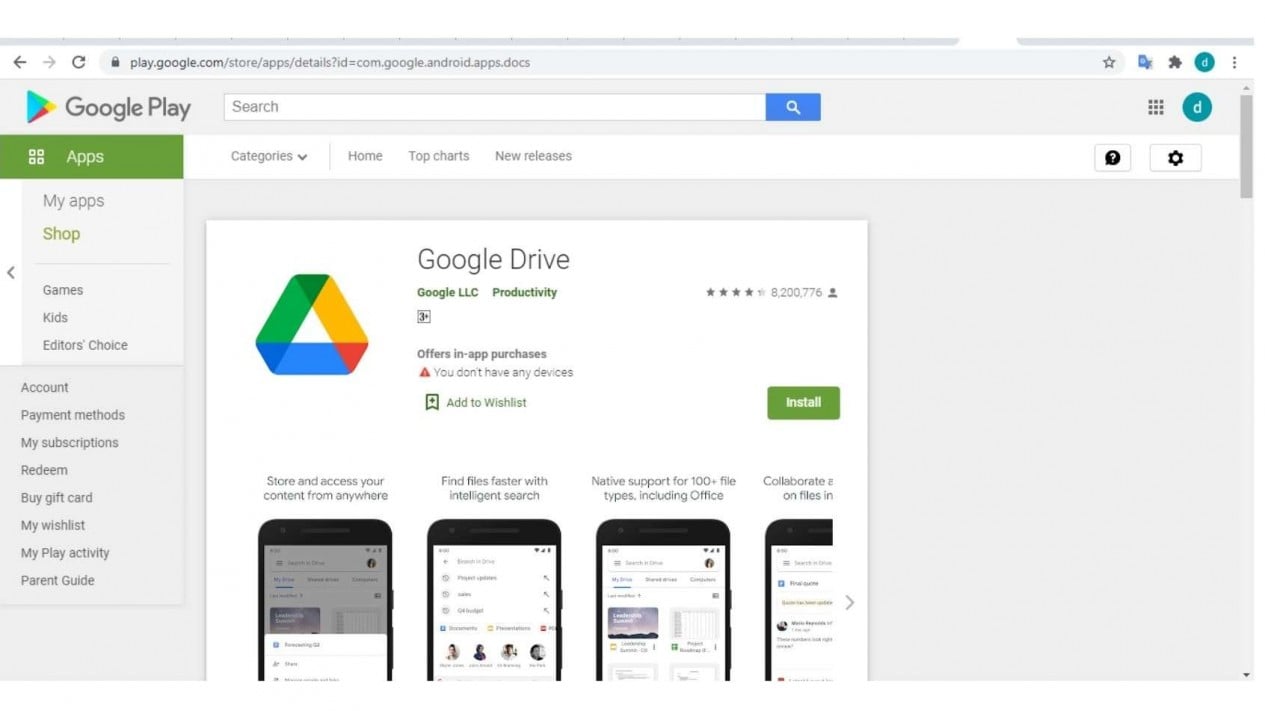Click the 3+ content rating badge

click(x=424, y=317)
